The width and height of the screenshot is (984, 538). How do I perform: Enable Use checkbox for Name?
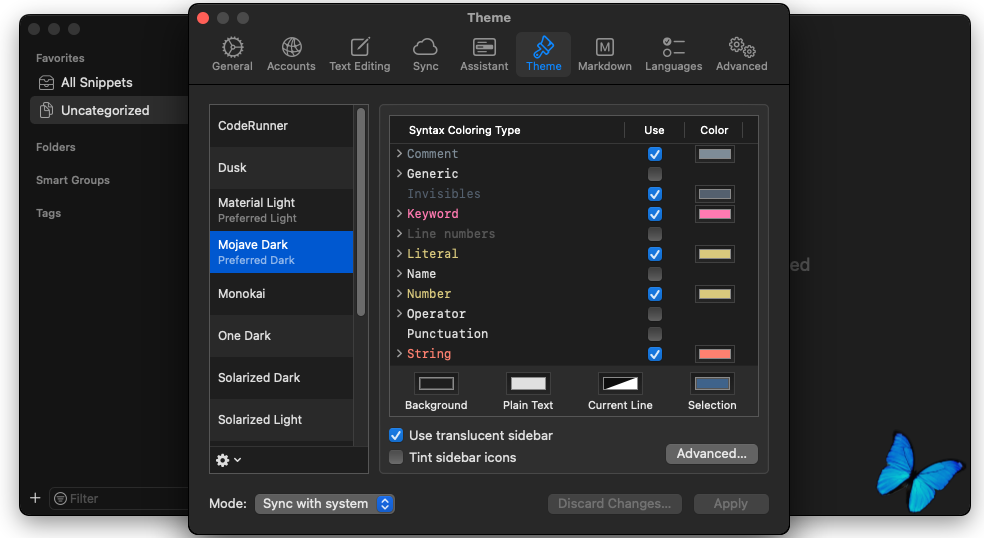tap(655, 274)
